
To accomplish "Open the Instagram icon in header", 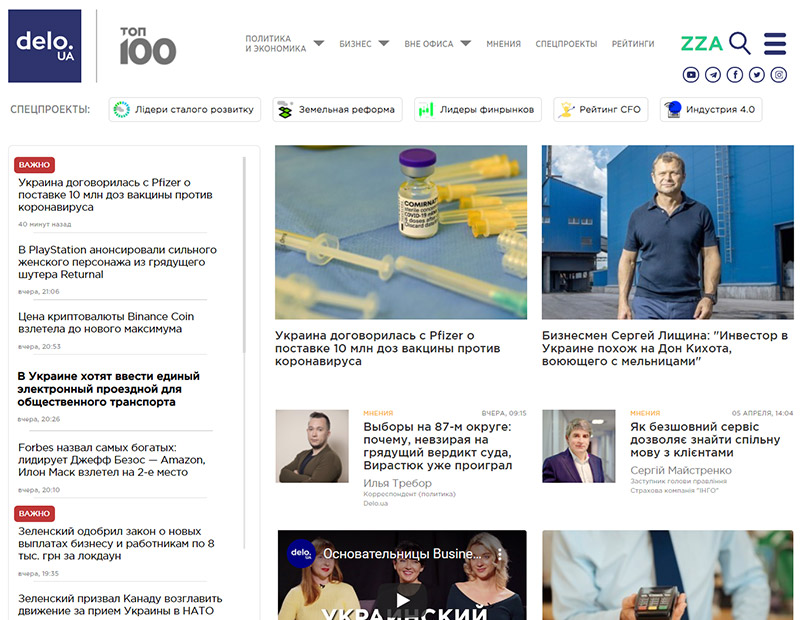I will coord(779,75).
